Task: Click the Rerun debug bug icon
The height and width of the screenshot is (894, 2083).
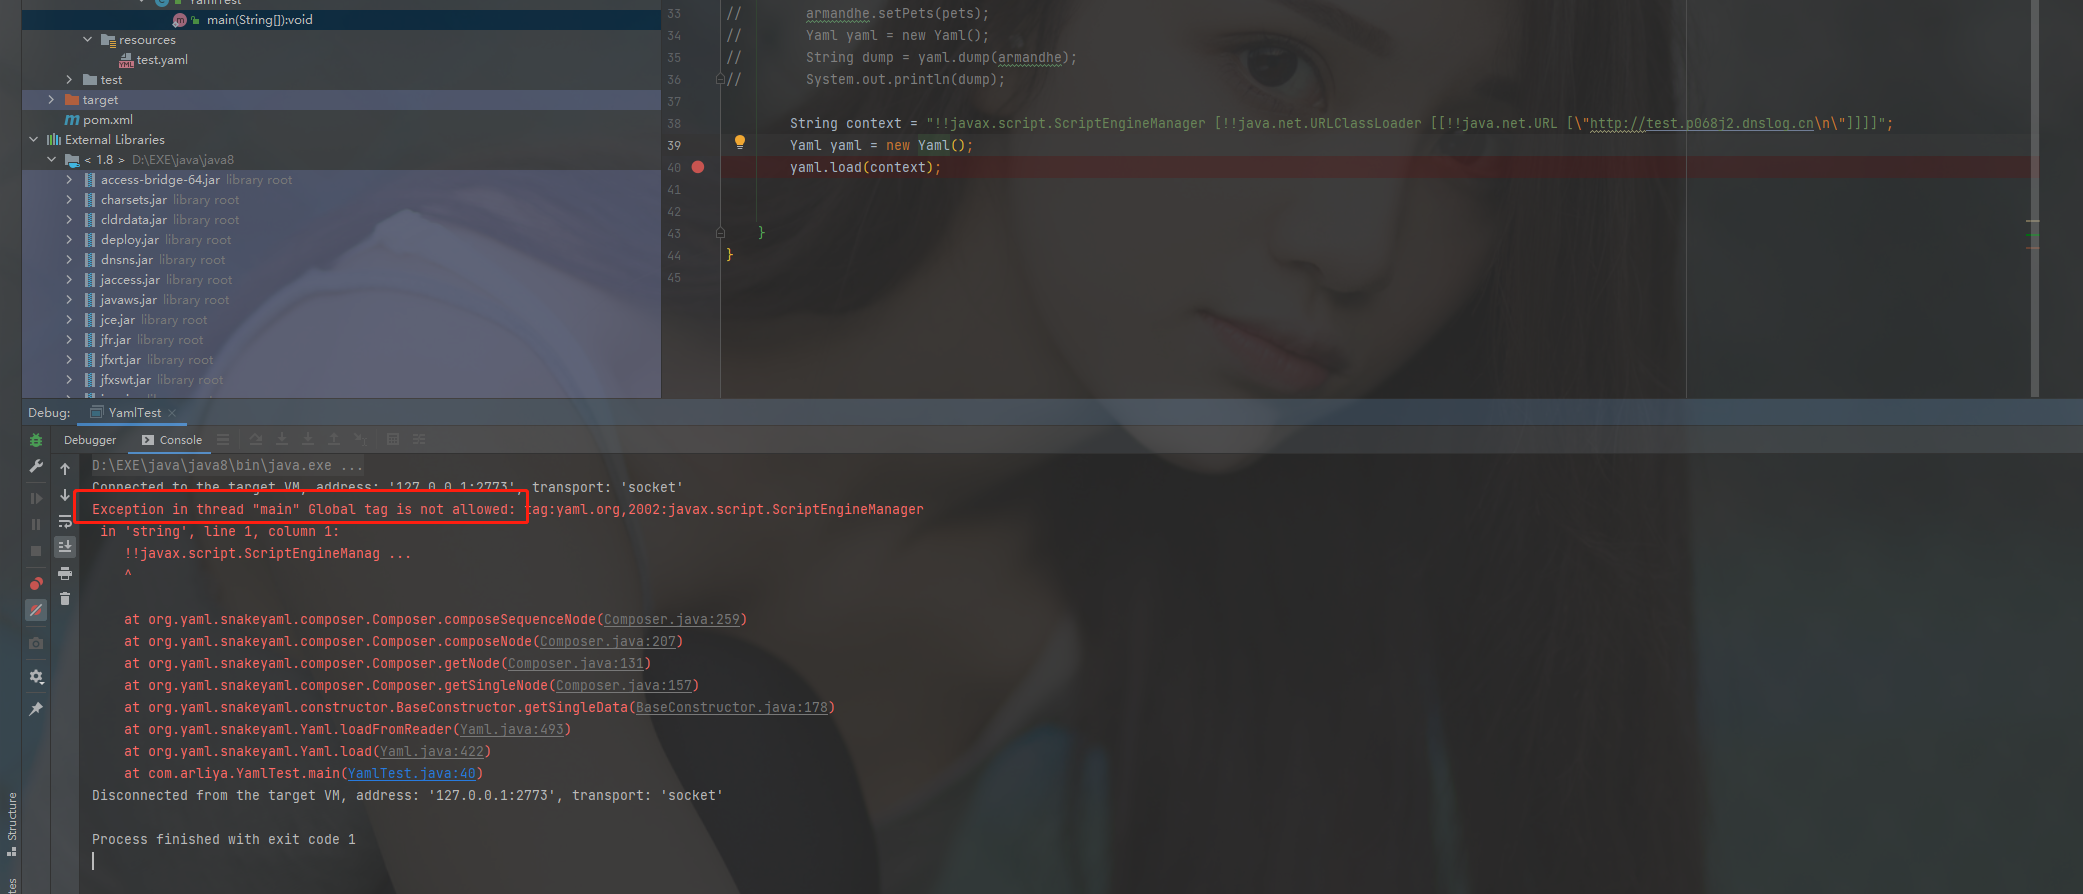Action: click(36, 440)
